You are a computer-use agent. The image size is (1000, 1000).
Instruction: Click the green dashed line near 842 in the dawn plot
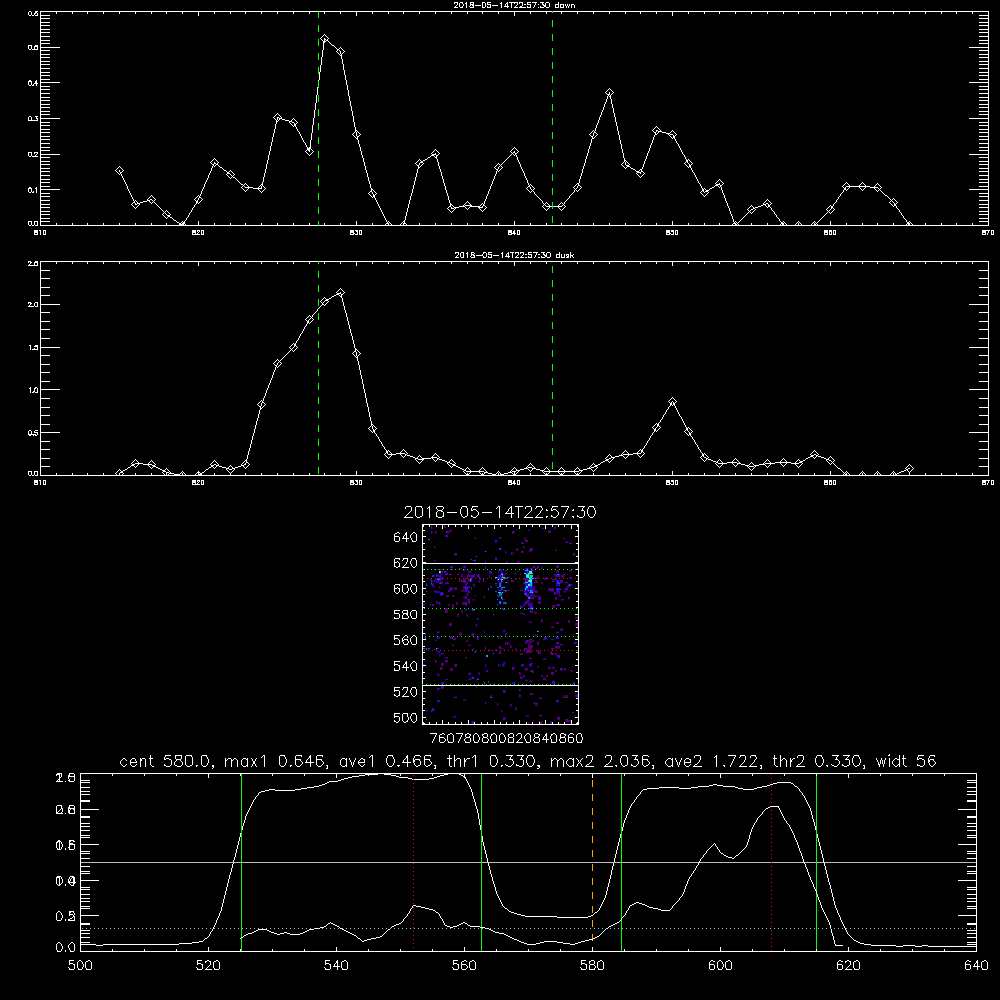tap(552, 118)
